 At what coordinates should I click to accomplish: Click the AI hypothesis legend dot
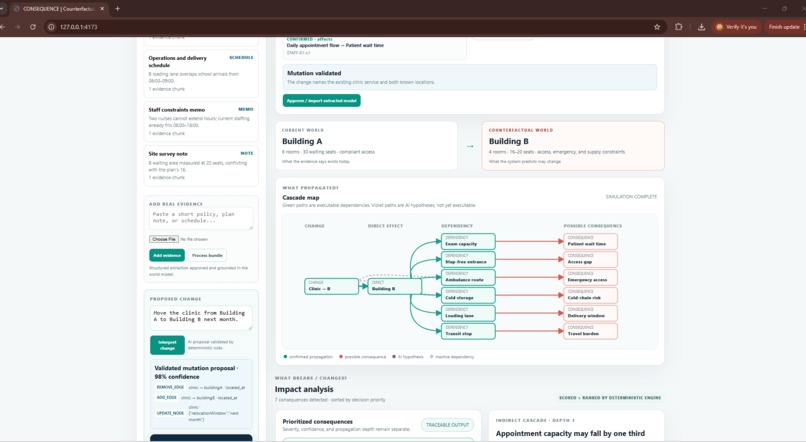pos(394,356)
